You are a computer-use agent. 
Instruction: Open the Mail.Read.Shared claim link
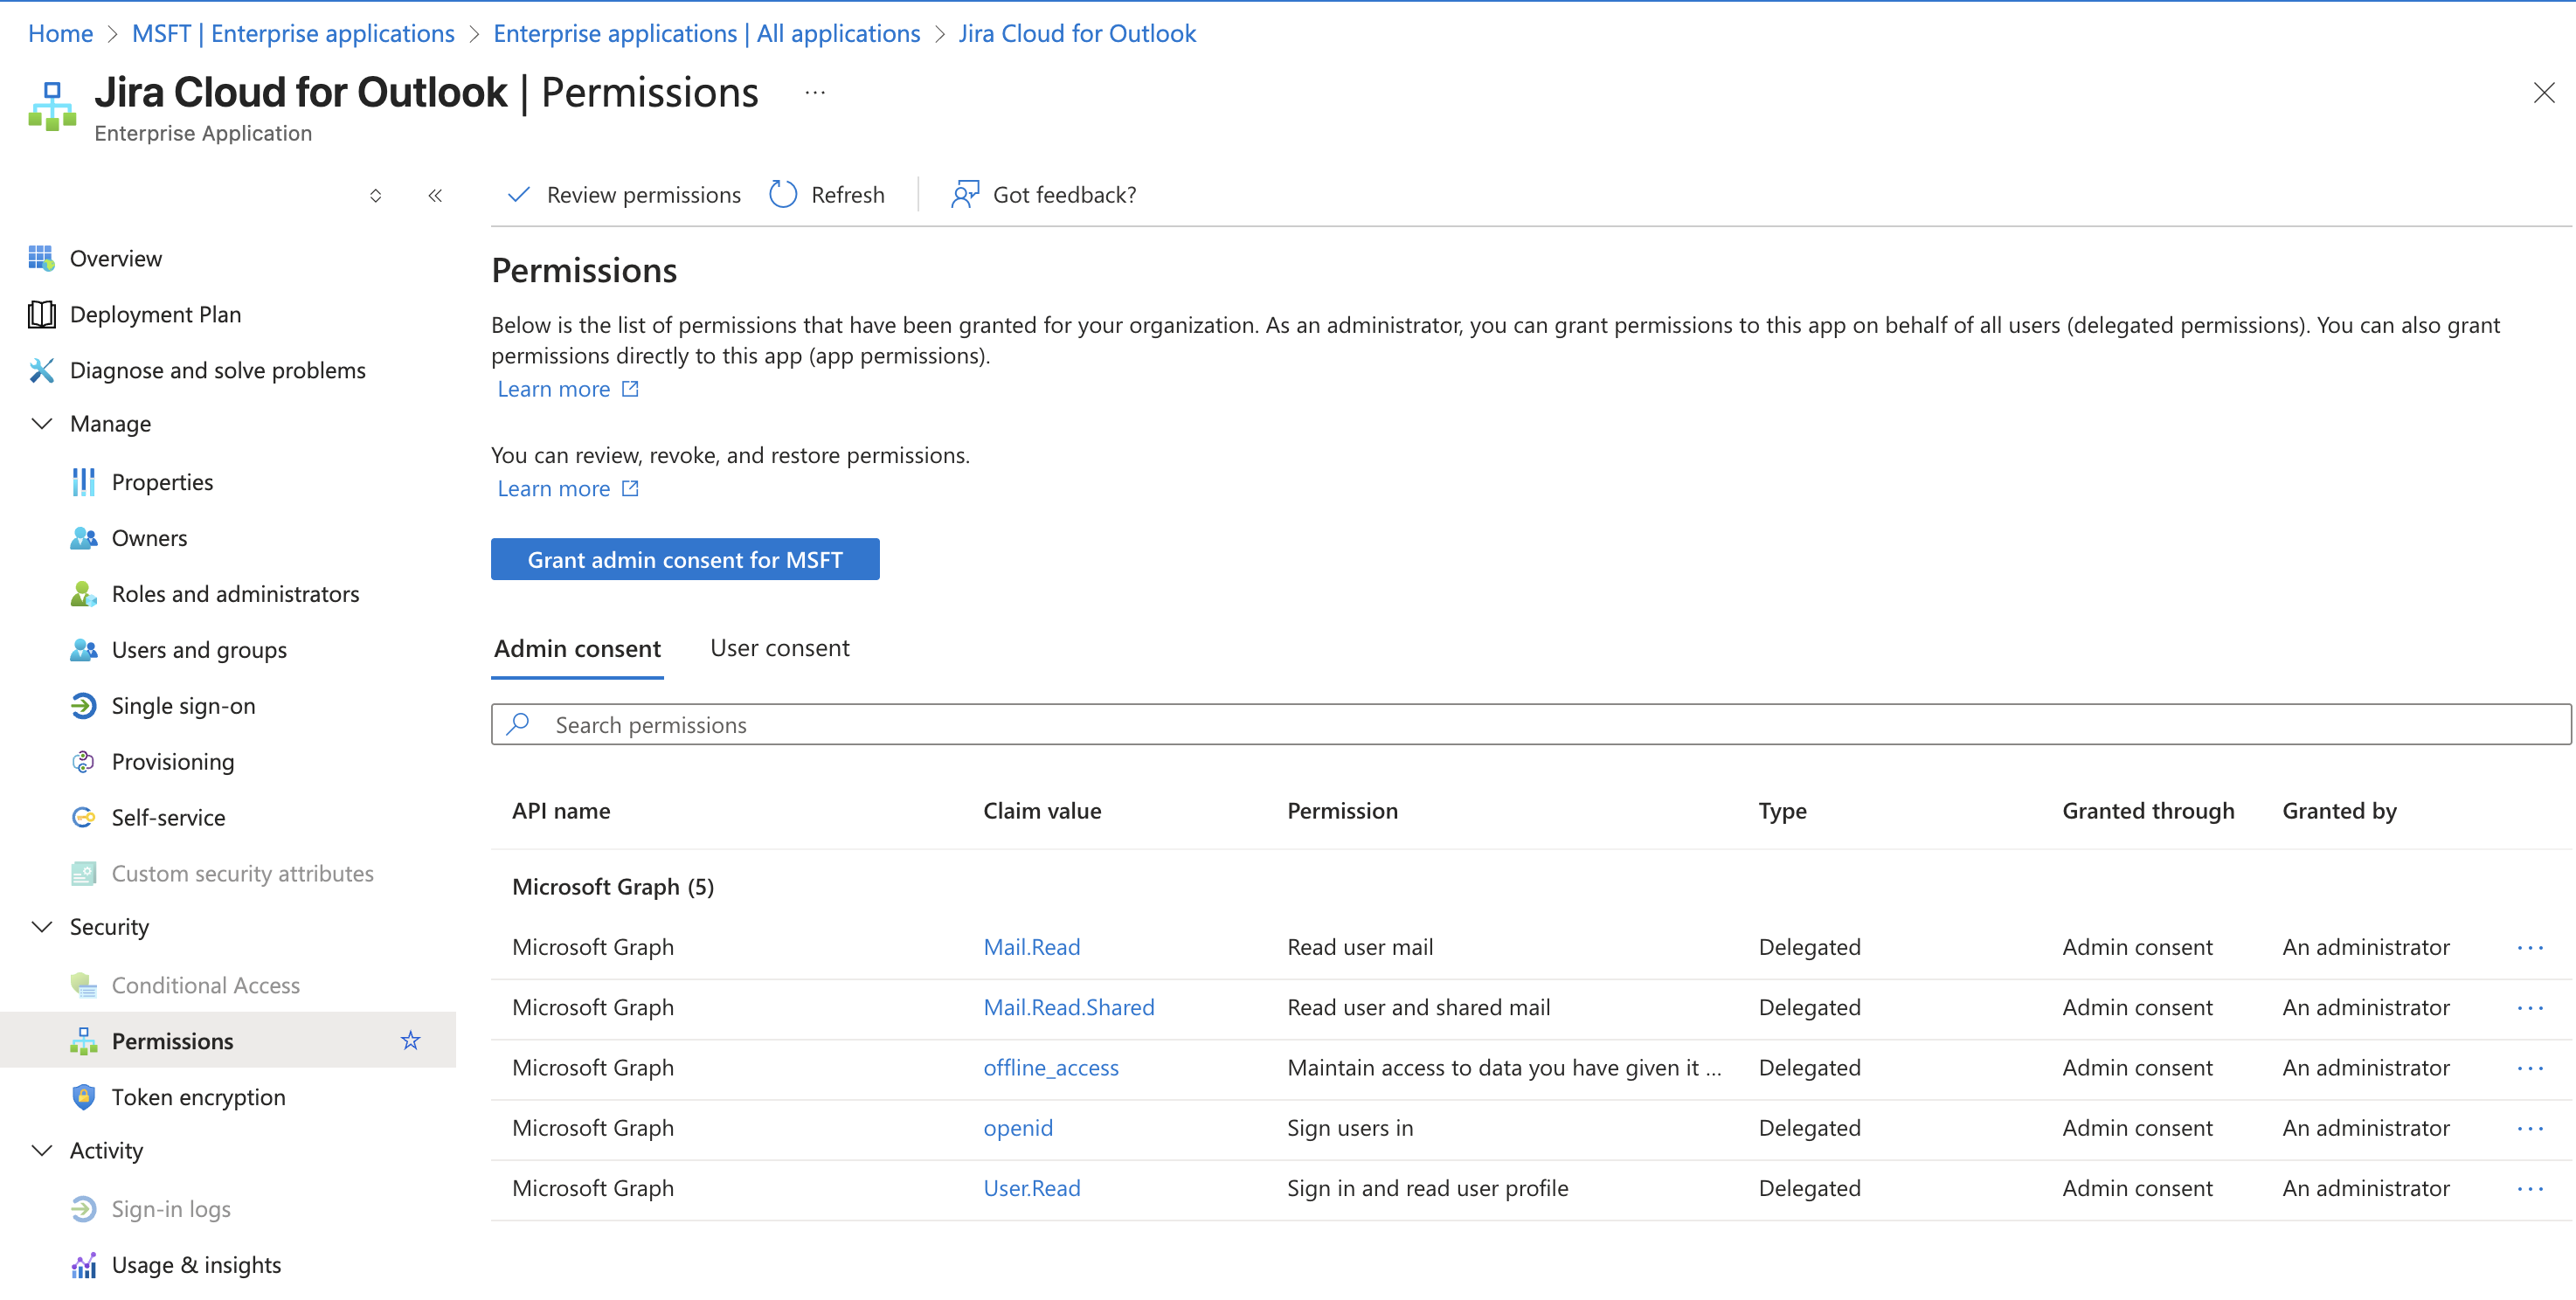tap(1068, 1007)
